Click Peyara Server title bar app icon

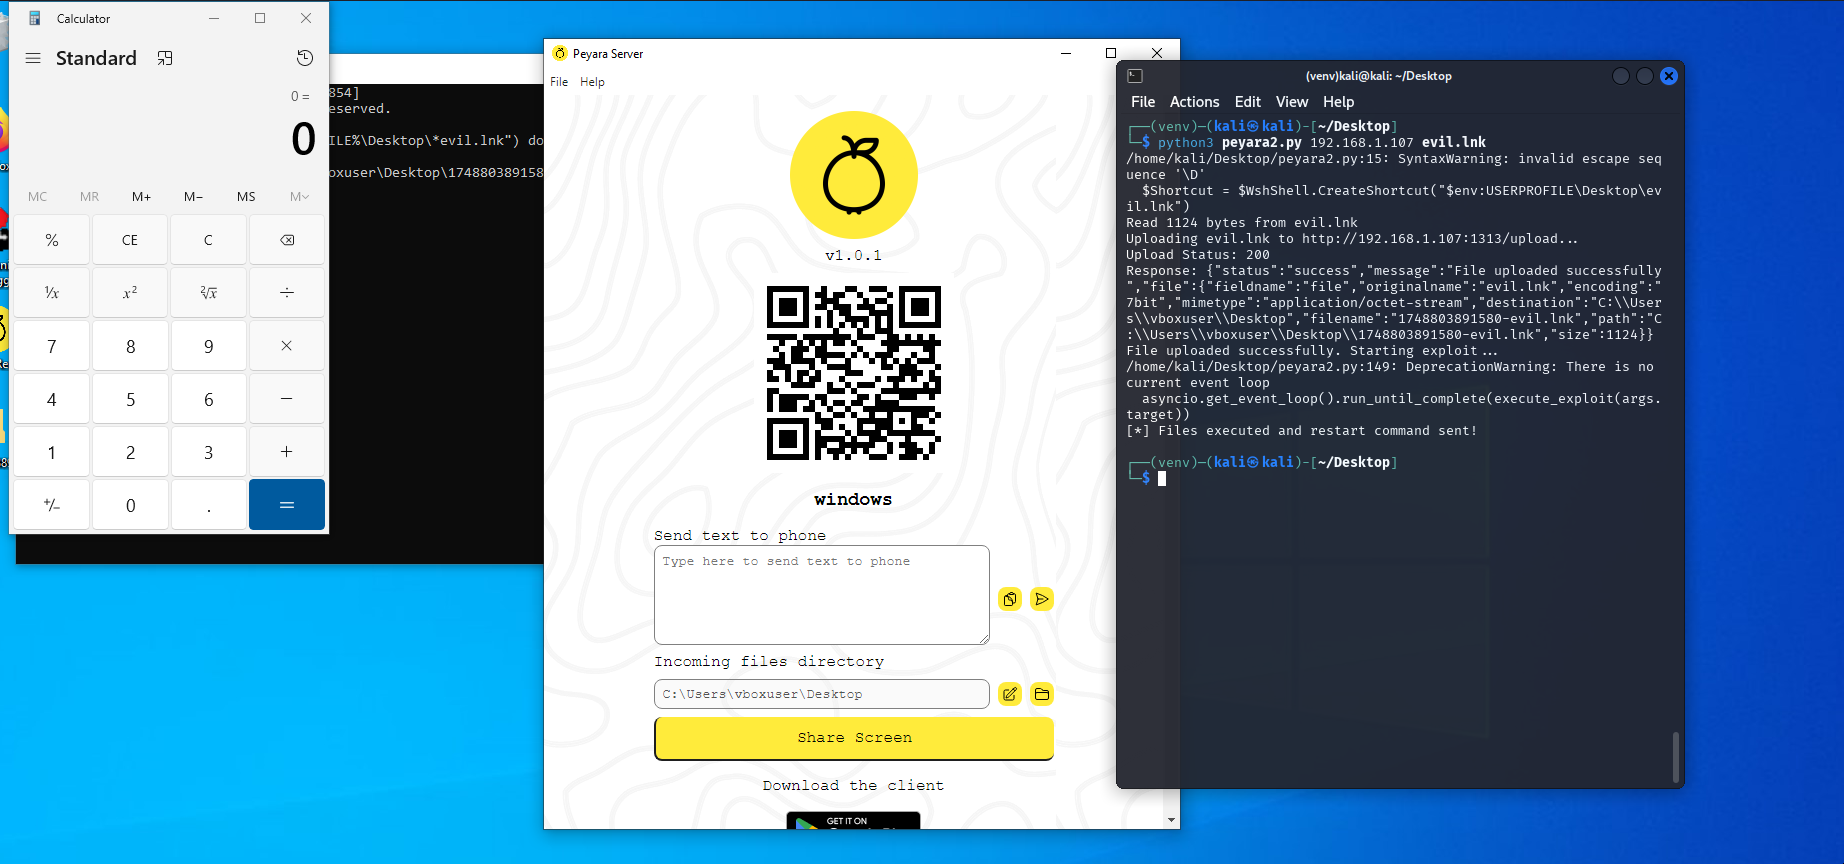tap(560, 53)
